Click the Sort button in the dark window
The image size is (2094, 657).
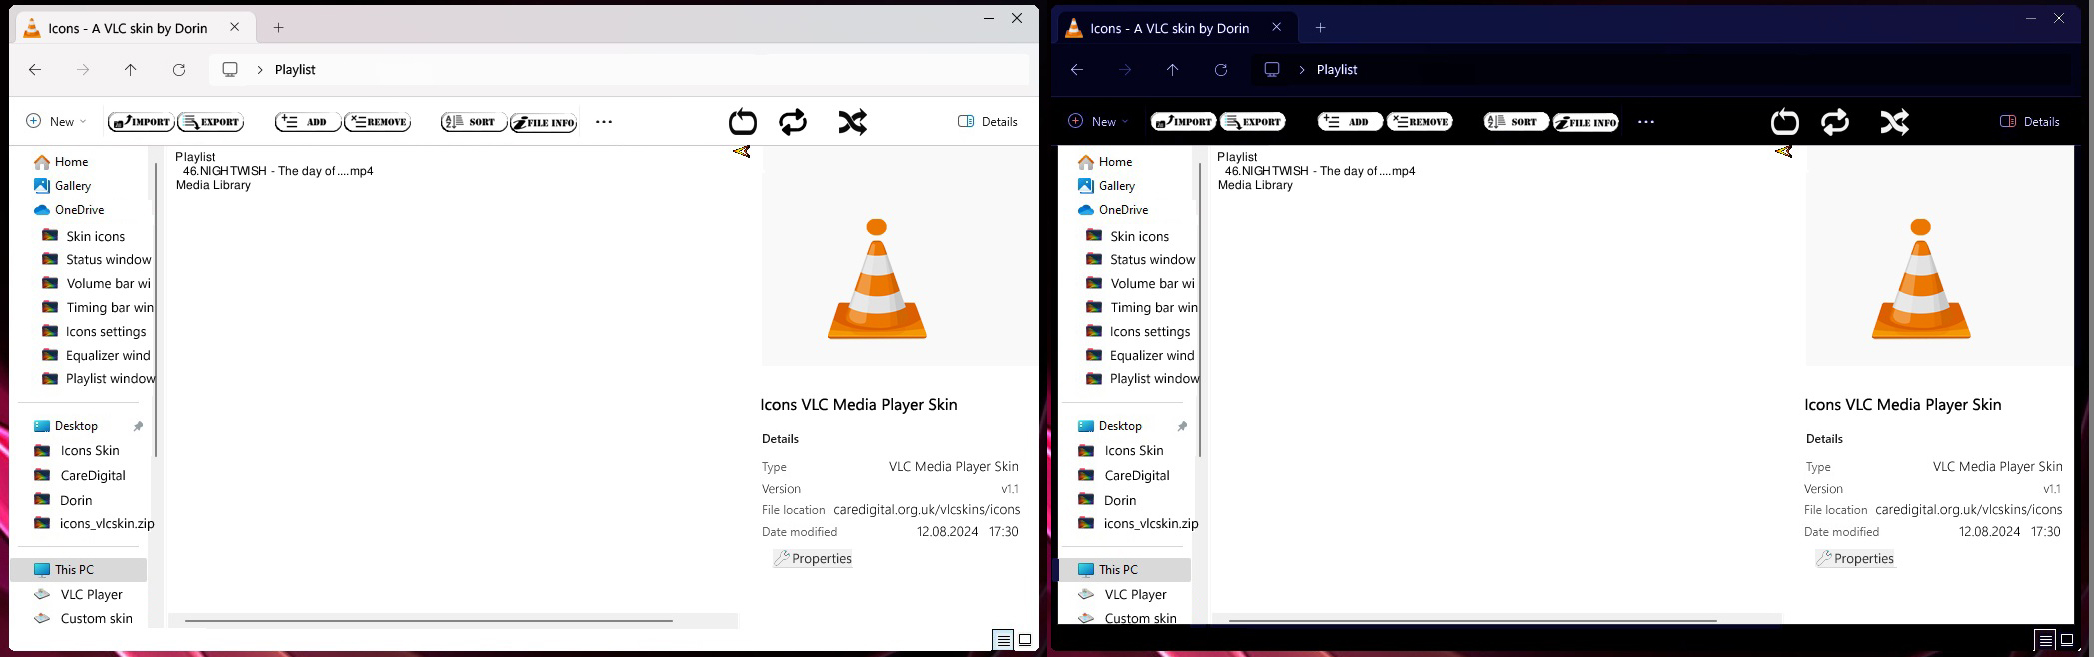tap(1516, 122)
